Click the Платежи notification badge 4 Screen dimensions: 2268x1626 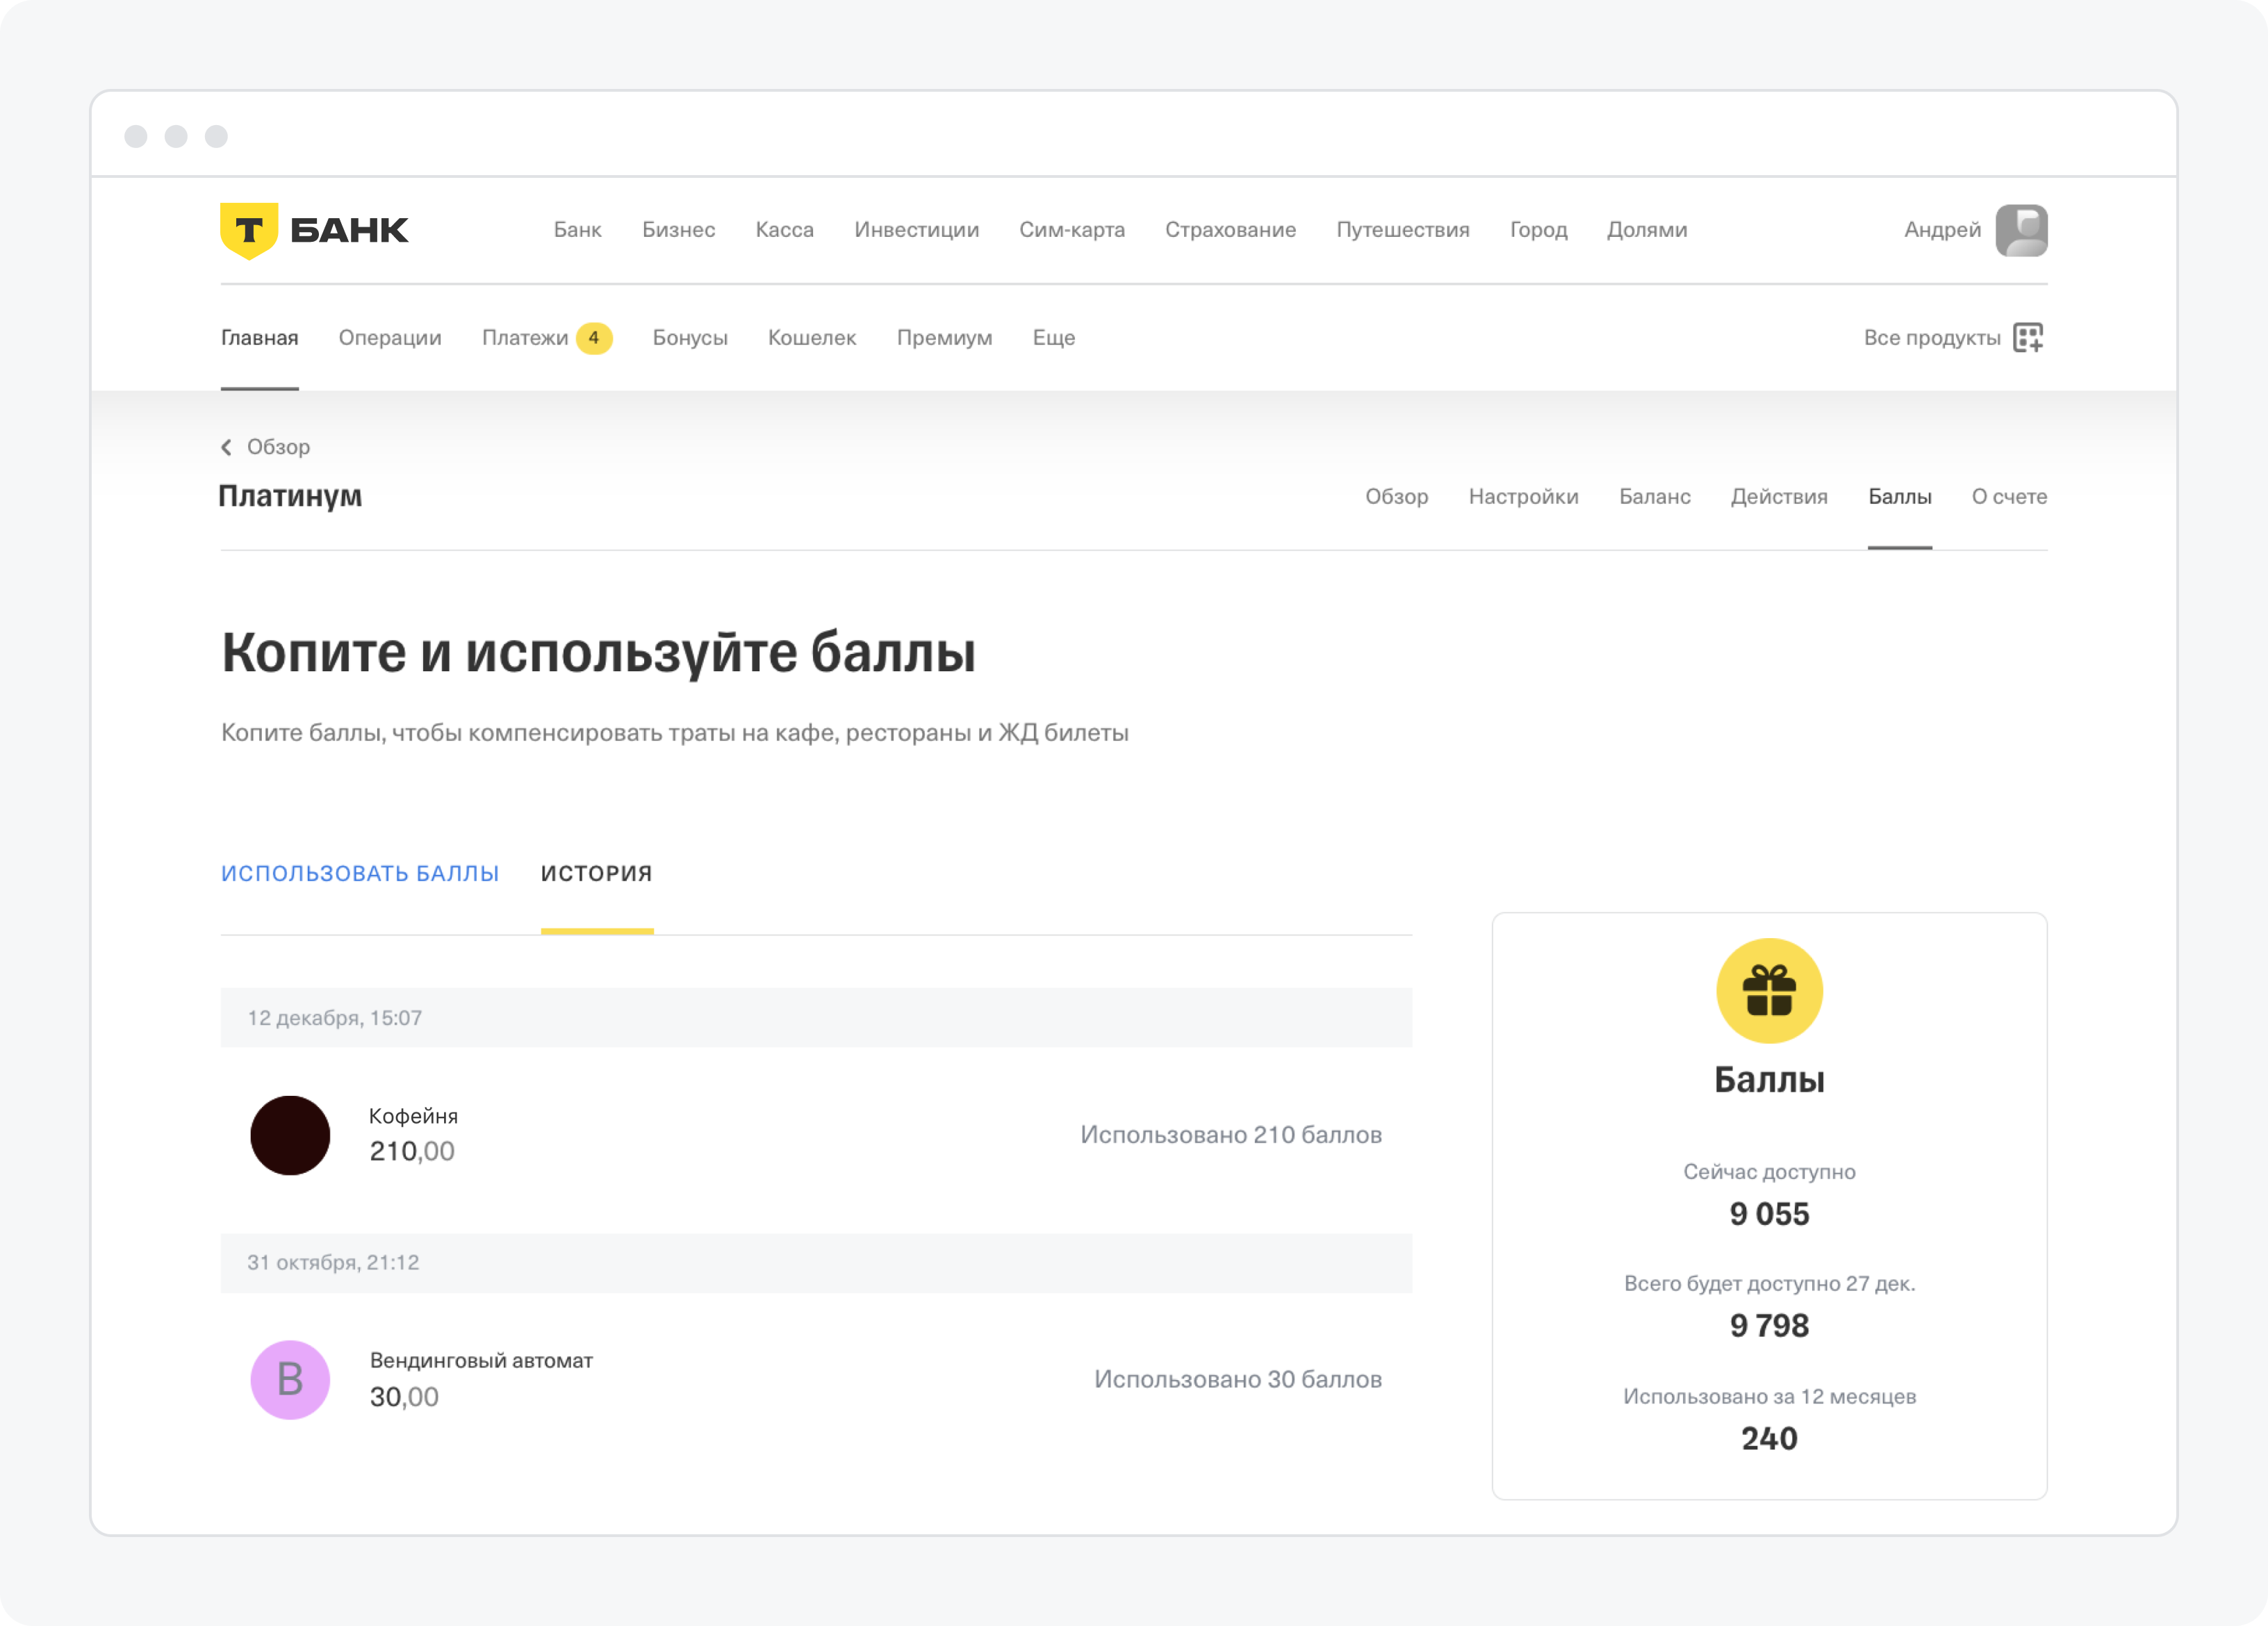pos(594,338)
